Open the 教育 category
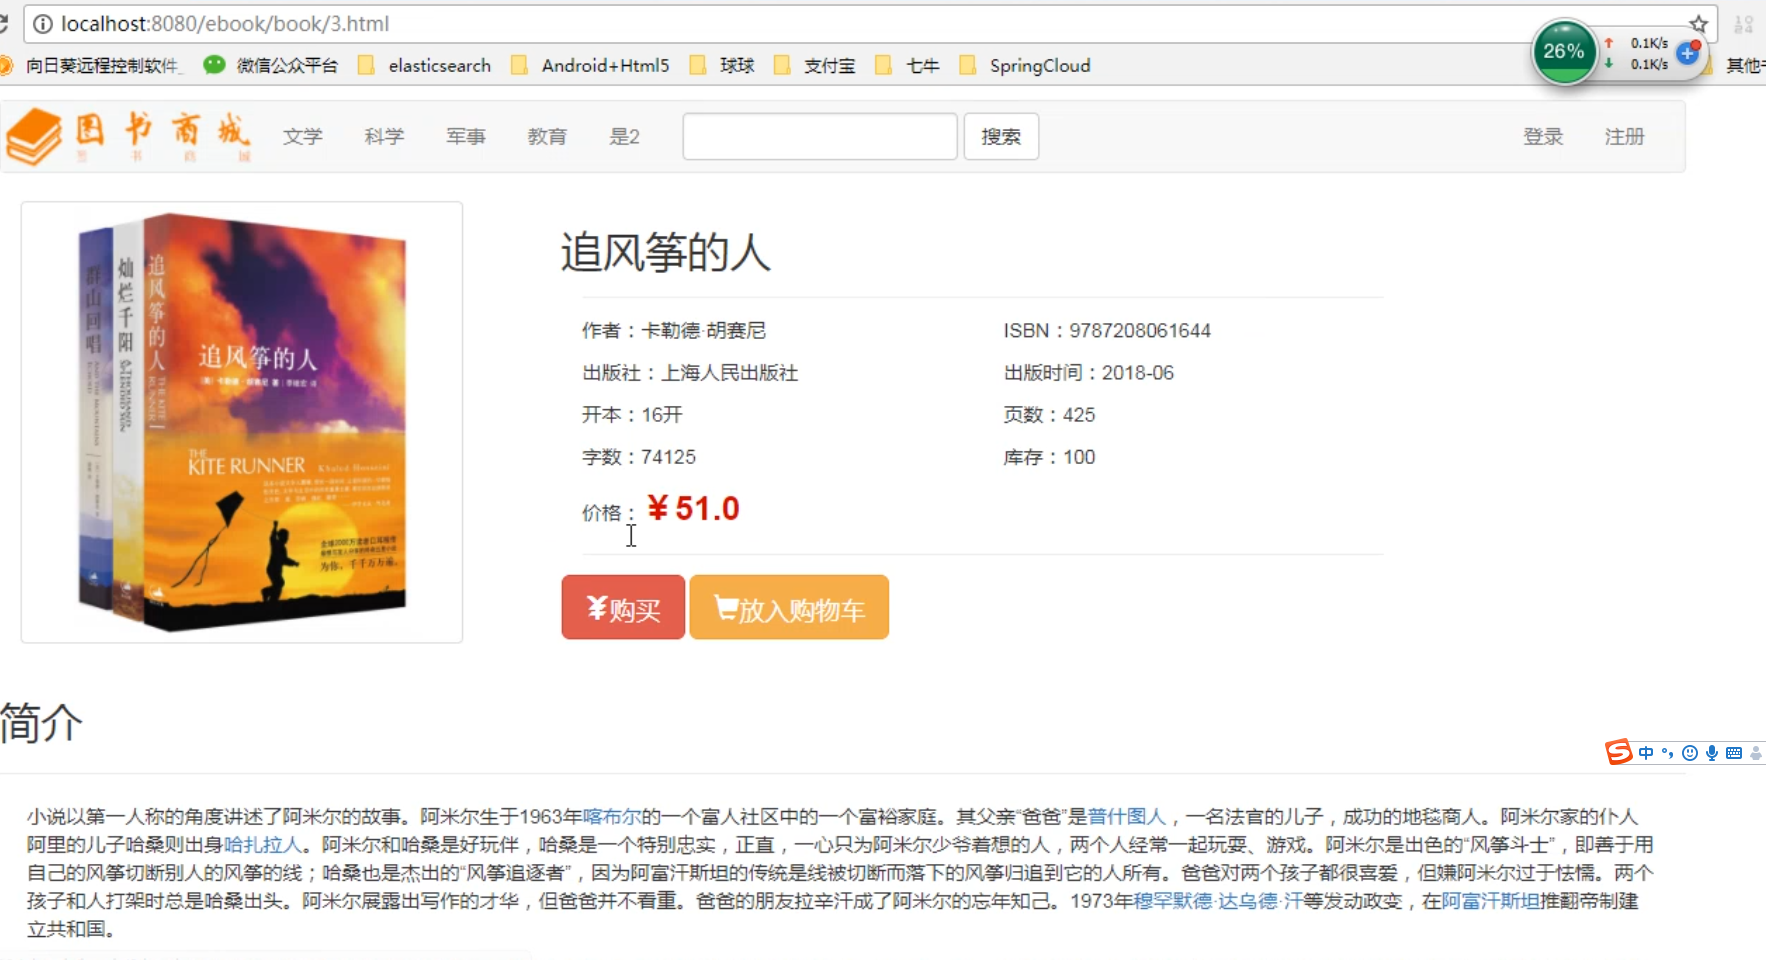The width and height of the screenshot is (1766, 960). 547,137
